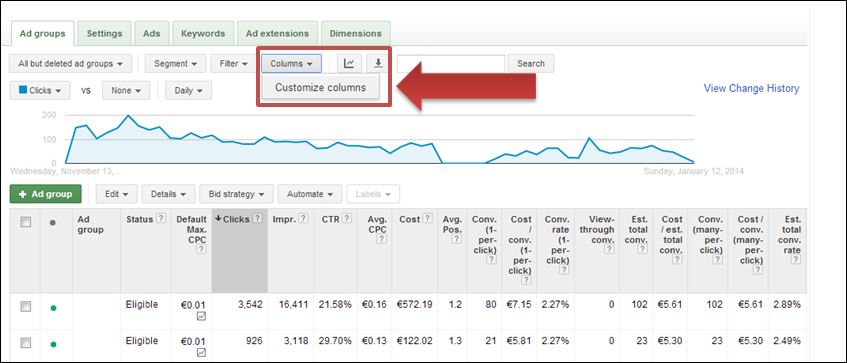Open the Bid strategy dropdown

click(x=236, y=194)
